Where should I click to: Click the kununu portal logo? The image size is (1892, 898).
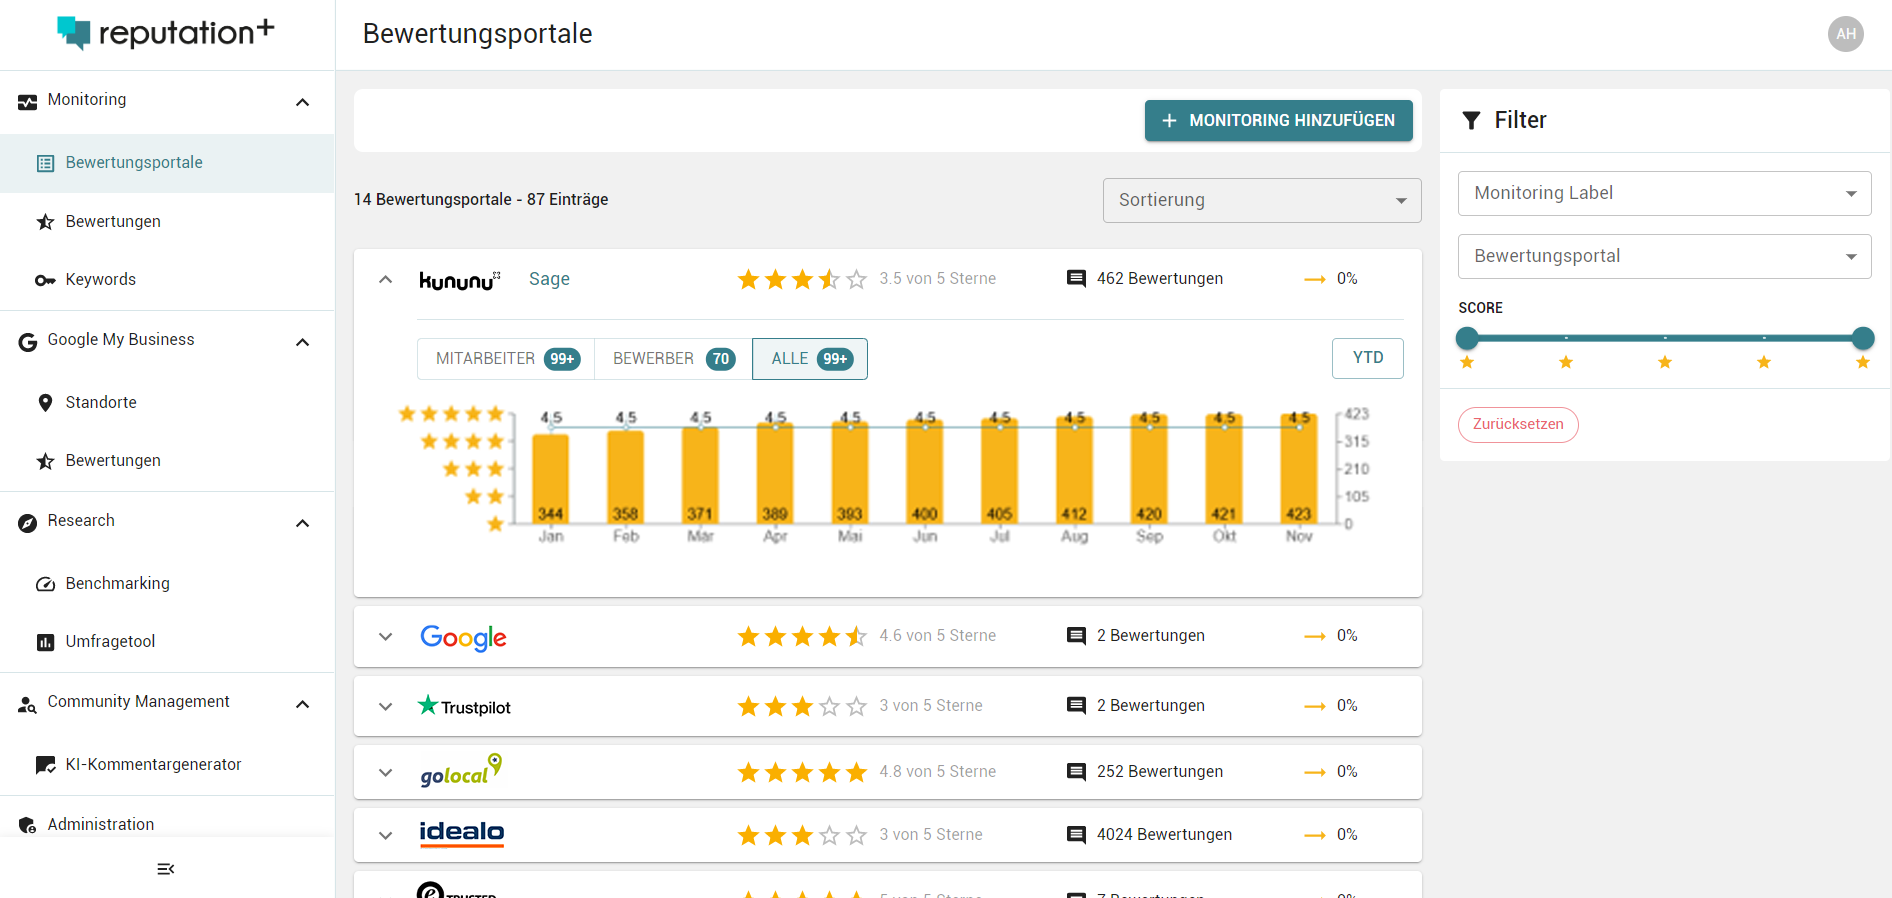459,280
